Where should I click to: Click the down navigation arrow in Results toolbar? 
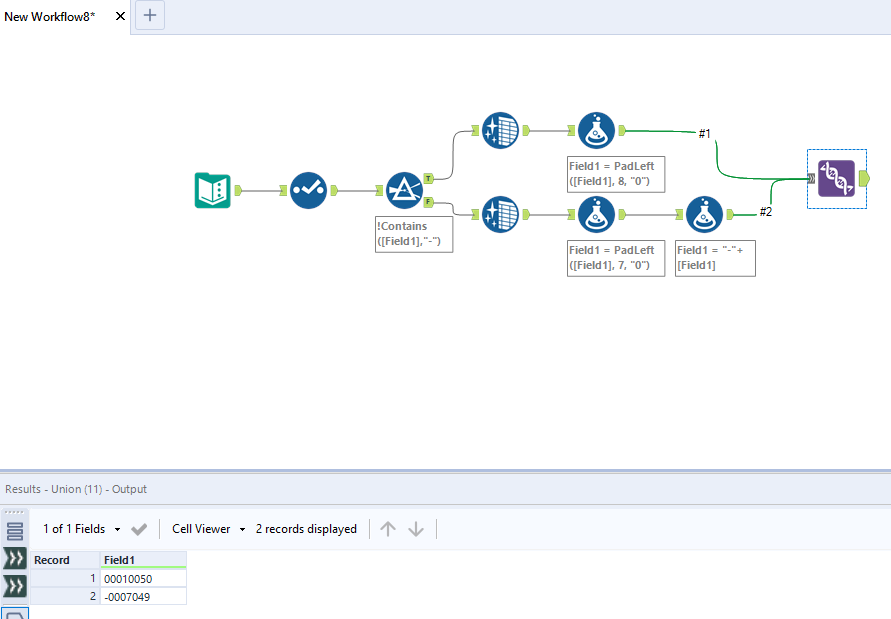click(416, 529)
